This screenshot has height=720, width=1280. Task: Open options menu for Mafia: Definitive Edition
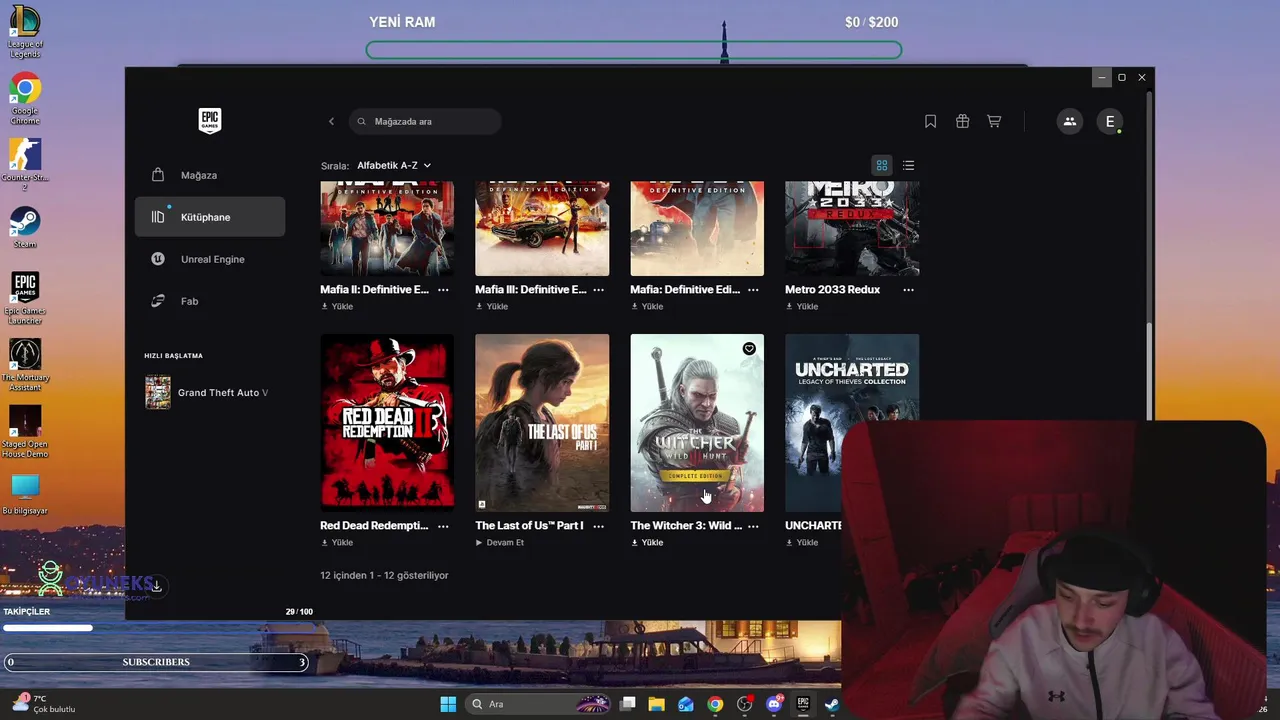(x=753, y=290)
